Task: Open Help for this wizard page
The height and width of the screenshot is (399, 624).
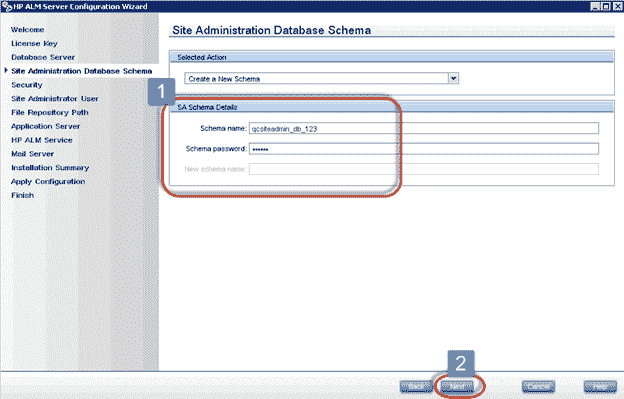Action: (600, 386)
